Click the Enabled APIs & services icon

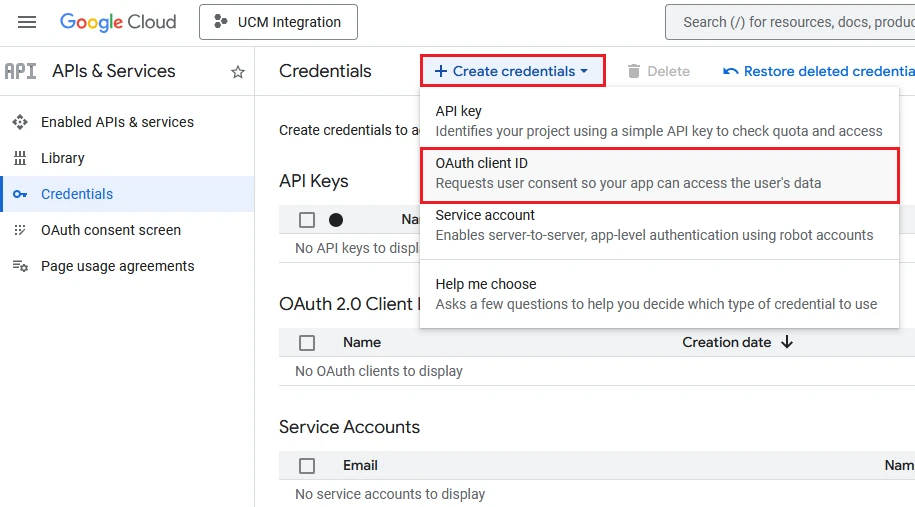[x=20, y=122]
